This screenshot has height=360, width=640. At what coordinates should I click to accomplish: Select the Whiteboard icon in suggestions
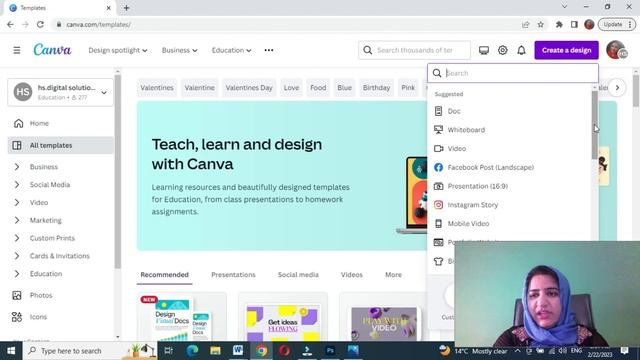click(438, 130)
